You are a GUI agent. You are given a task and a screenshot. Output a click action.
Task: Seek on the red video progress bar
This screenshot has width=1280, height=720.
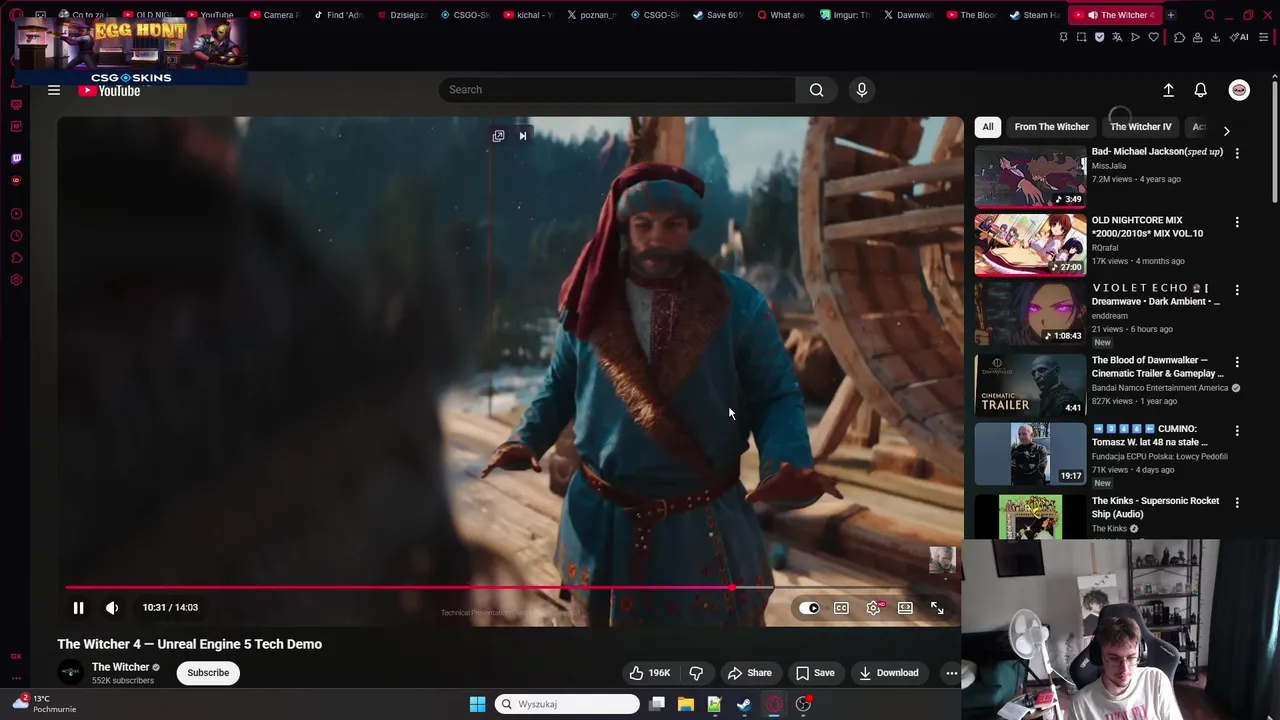point(510,588)
